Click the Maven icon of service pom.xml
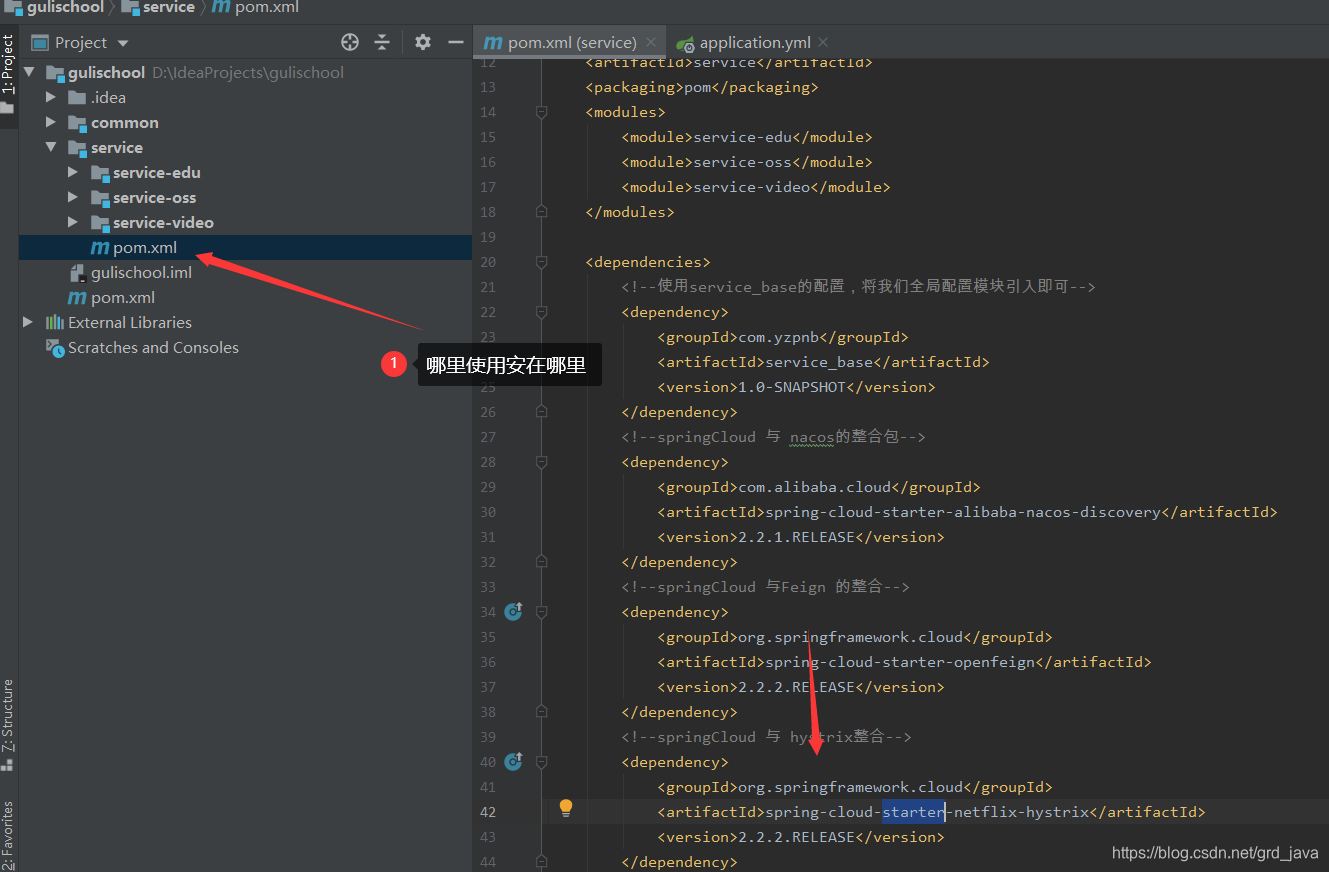Viewport: 1329px width, 872px height. pyautogui.click(x=99, y=247)
